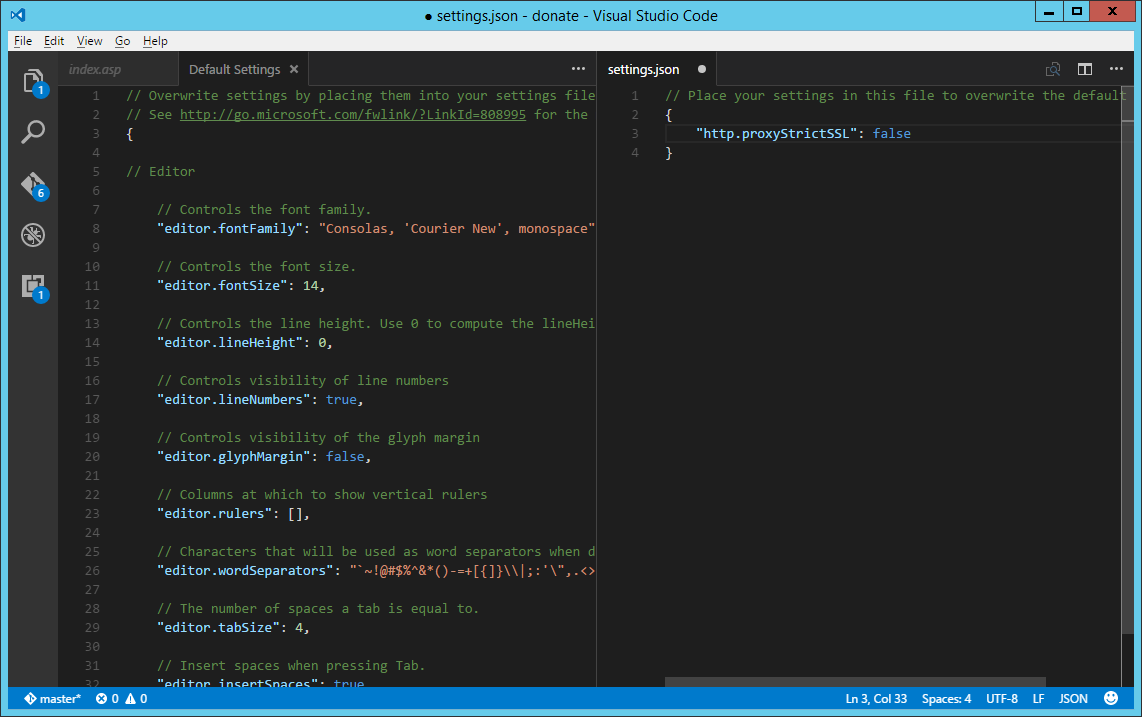Click the errors count in status bar
This screenshot has height=717, width=1142.
pyautogui.click(x=107, y=699)
